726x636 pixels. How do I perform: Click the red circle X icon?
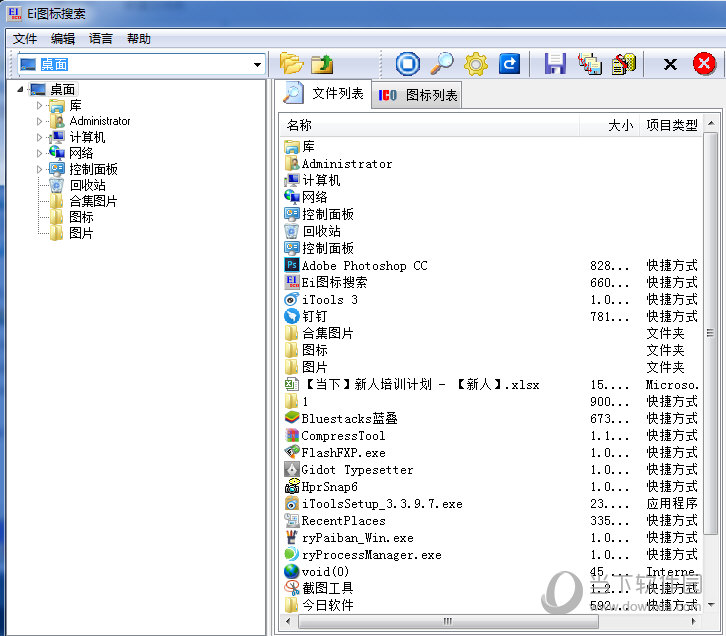pos(704,63)
